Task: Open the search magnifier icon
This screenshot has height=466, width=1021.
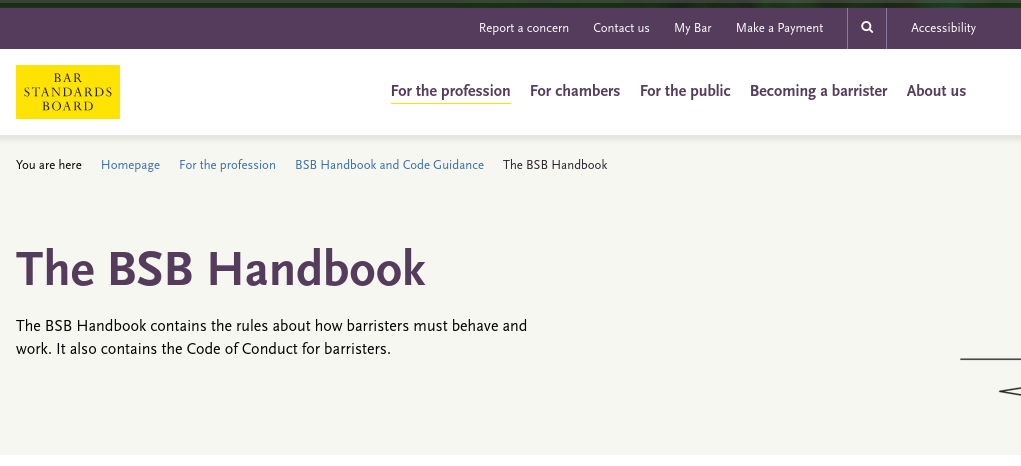Action: click(867, 27)
